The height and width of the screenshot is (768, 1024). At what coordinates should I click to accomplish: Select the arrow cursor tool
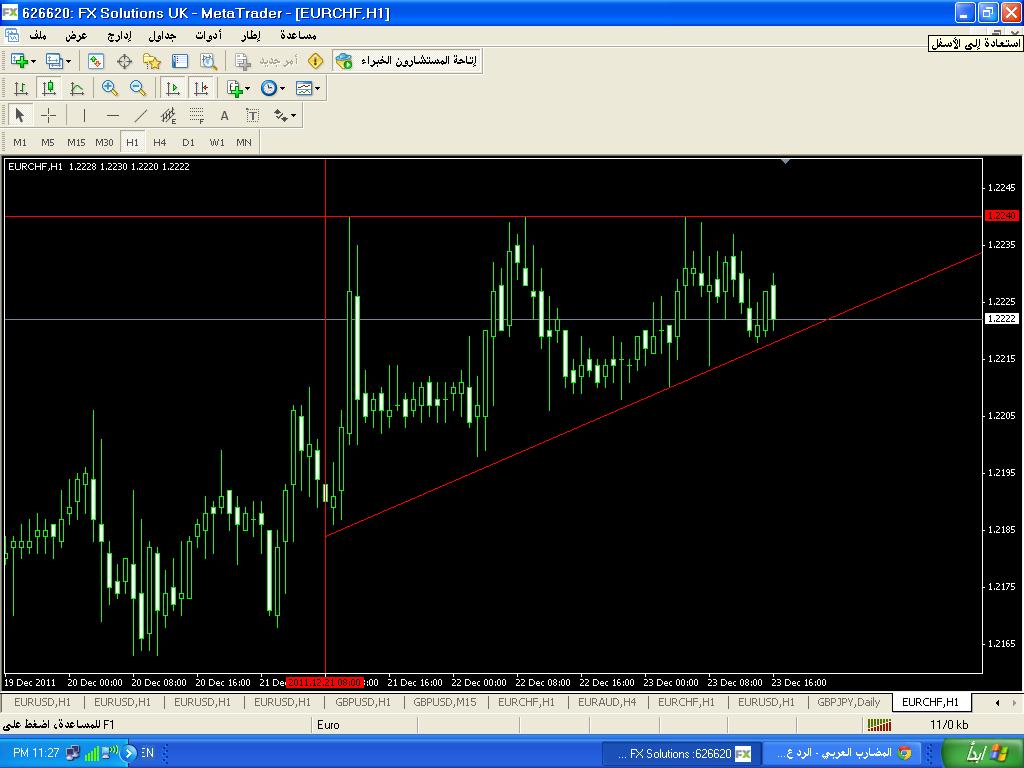click(20, 116)
